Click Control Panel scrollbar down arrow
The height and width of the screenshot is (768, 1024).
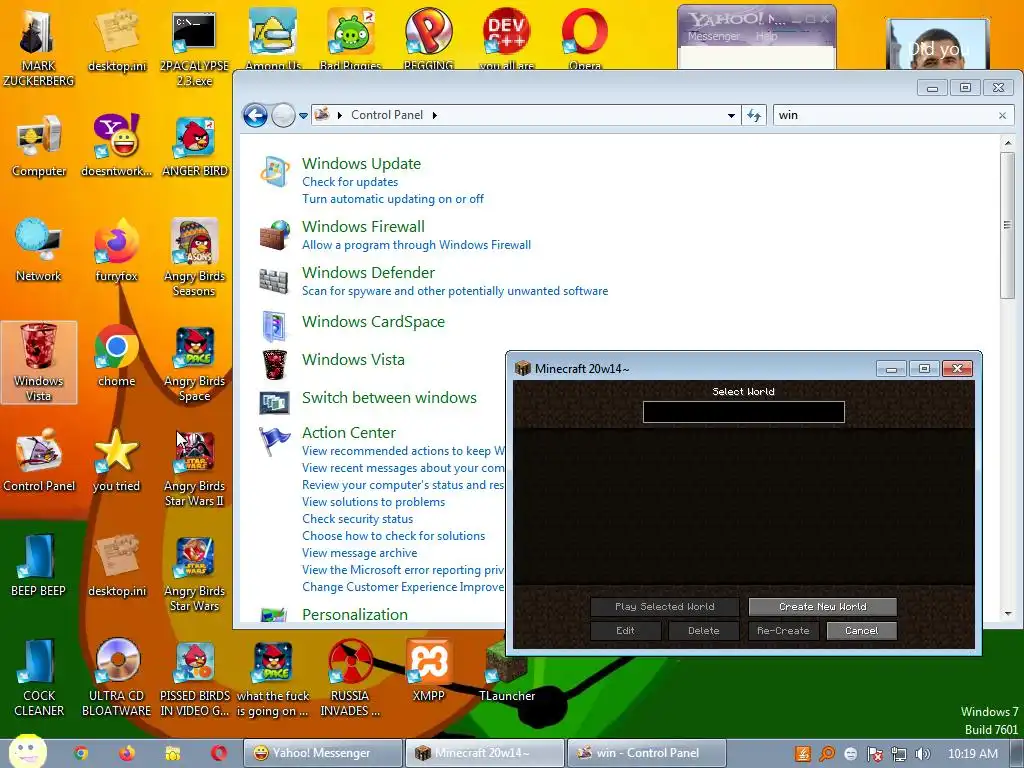click(x=1008, y=614)
